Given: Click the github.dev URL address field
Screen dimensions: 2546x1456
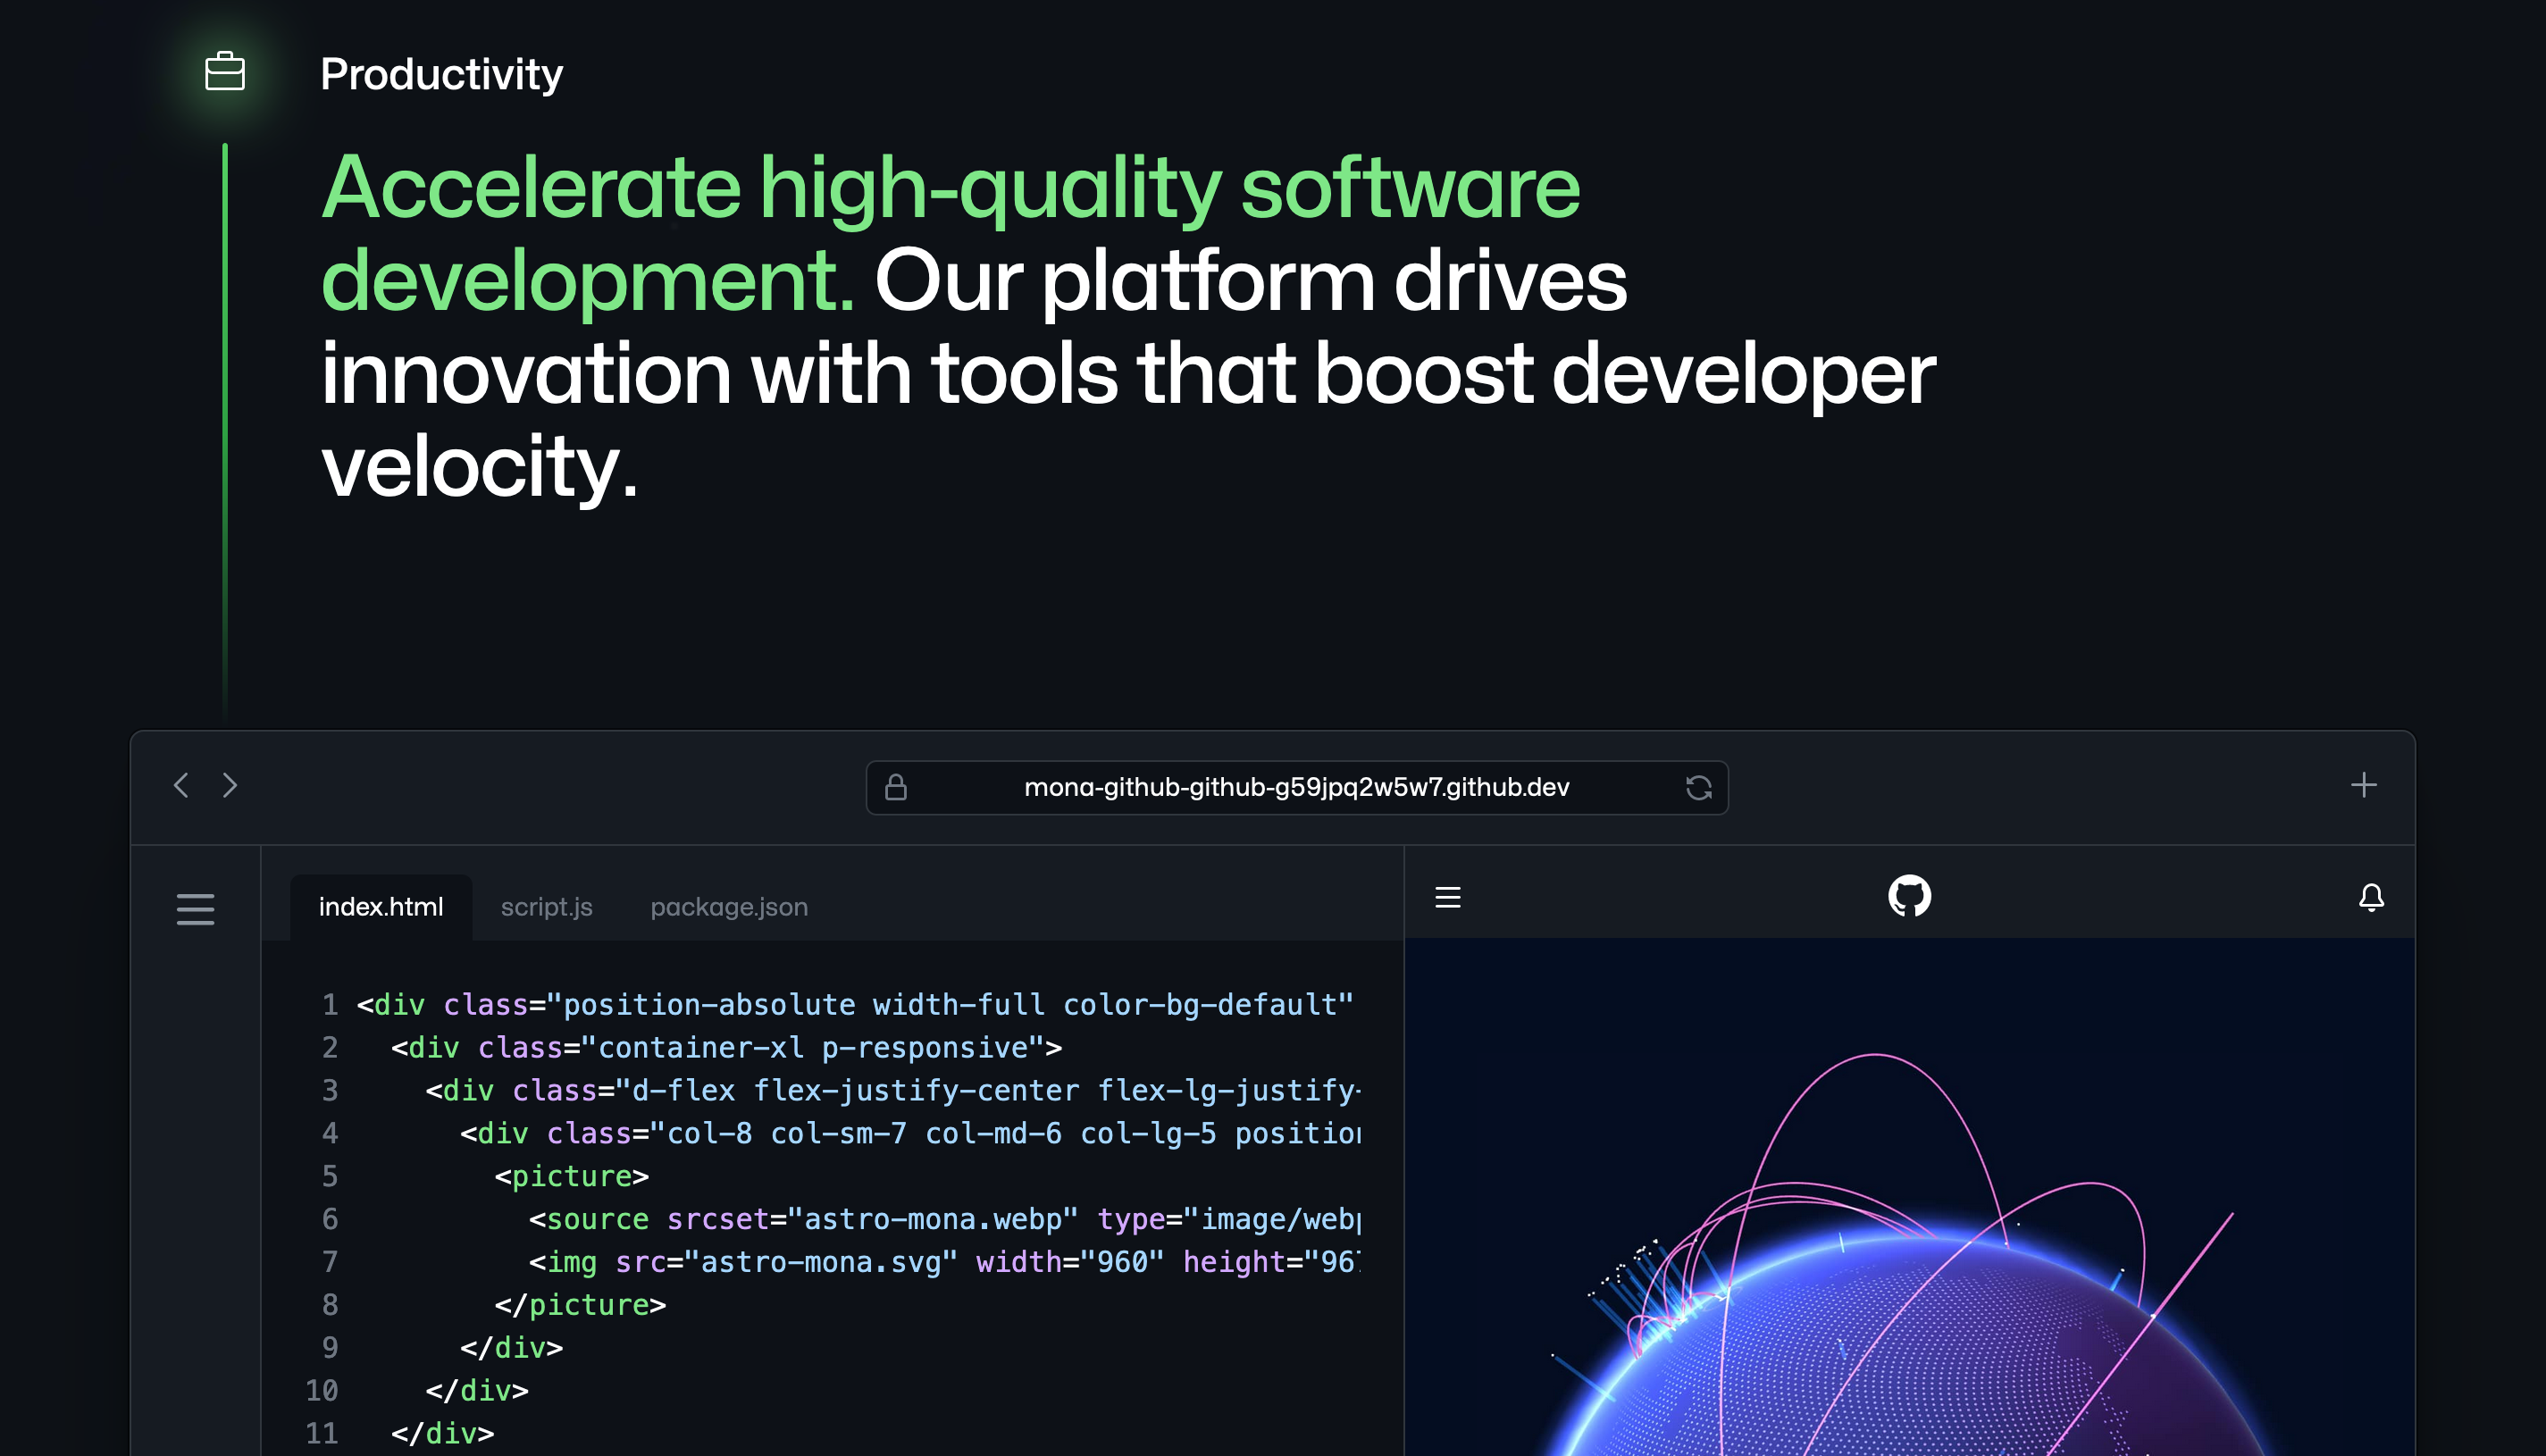Looking at the screenshot, I should [x=1296, y=788].
